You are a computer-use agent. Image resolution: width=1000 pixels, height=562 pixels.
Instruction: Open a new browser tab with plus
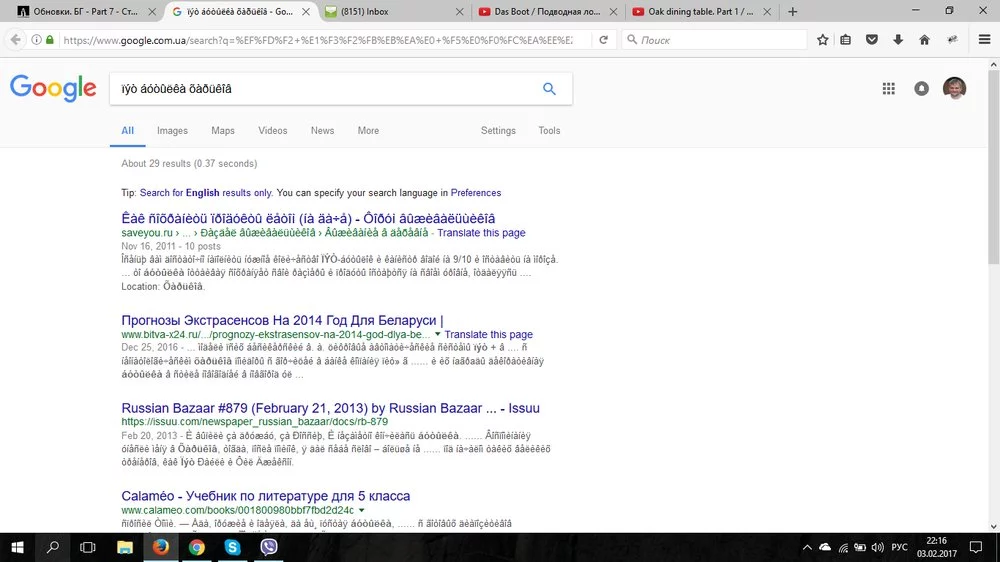pyautogui.click(x=792, y=11)
